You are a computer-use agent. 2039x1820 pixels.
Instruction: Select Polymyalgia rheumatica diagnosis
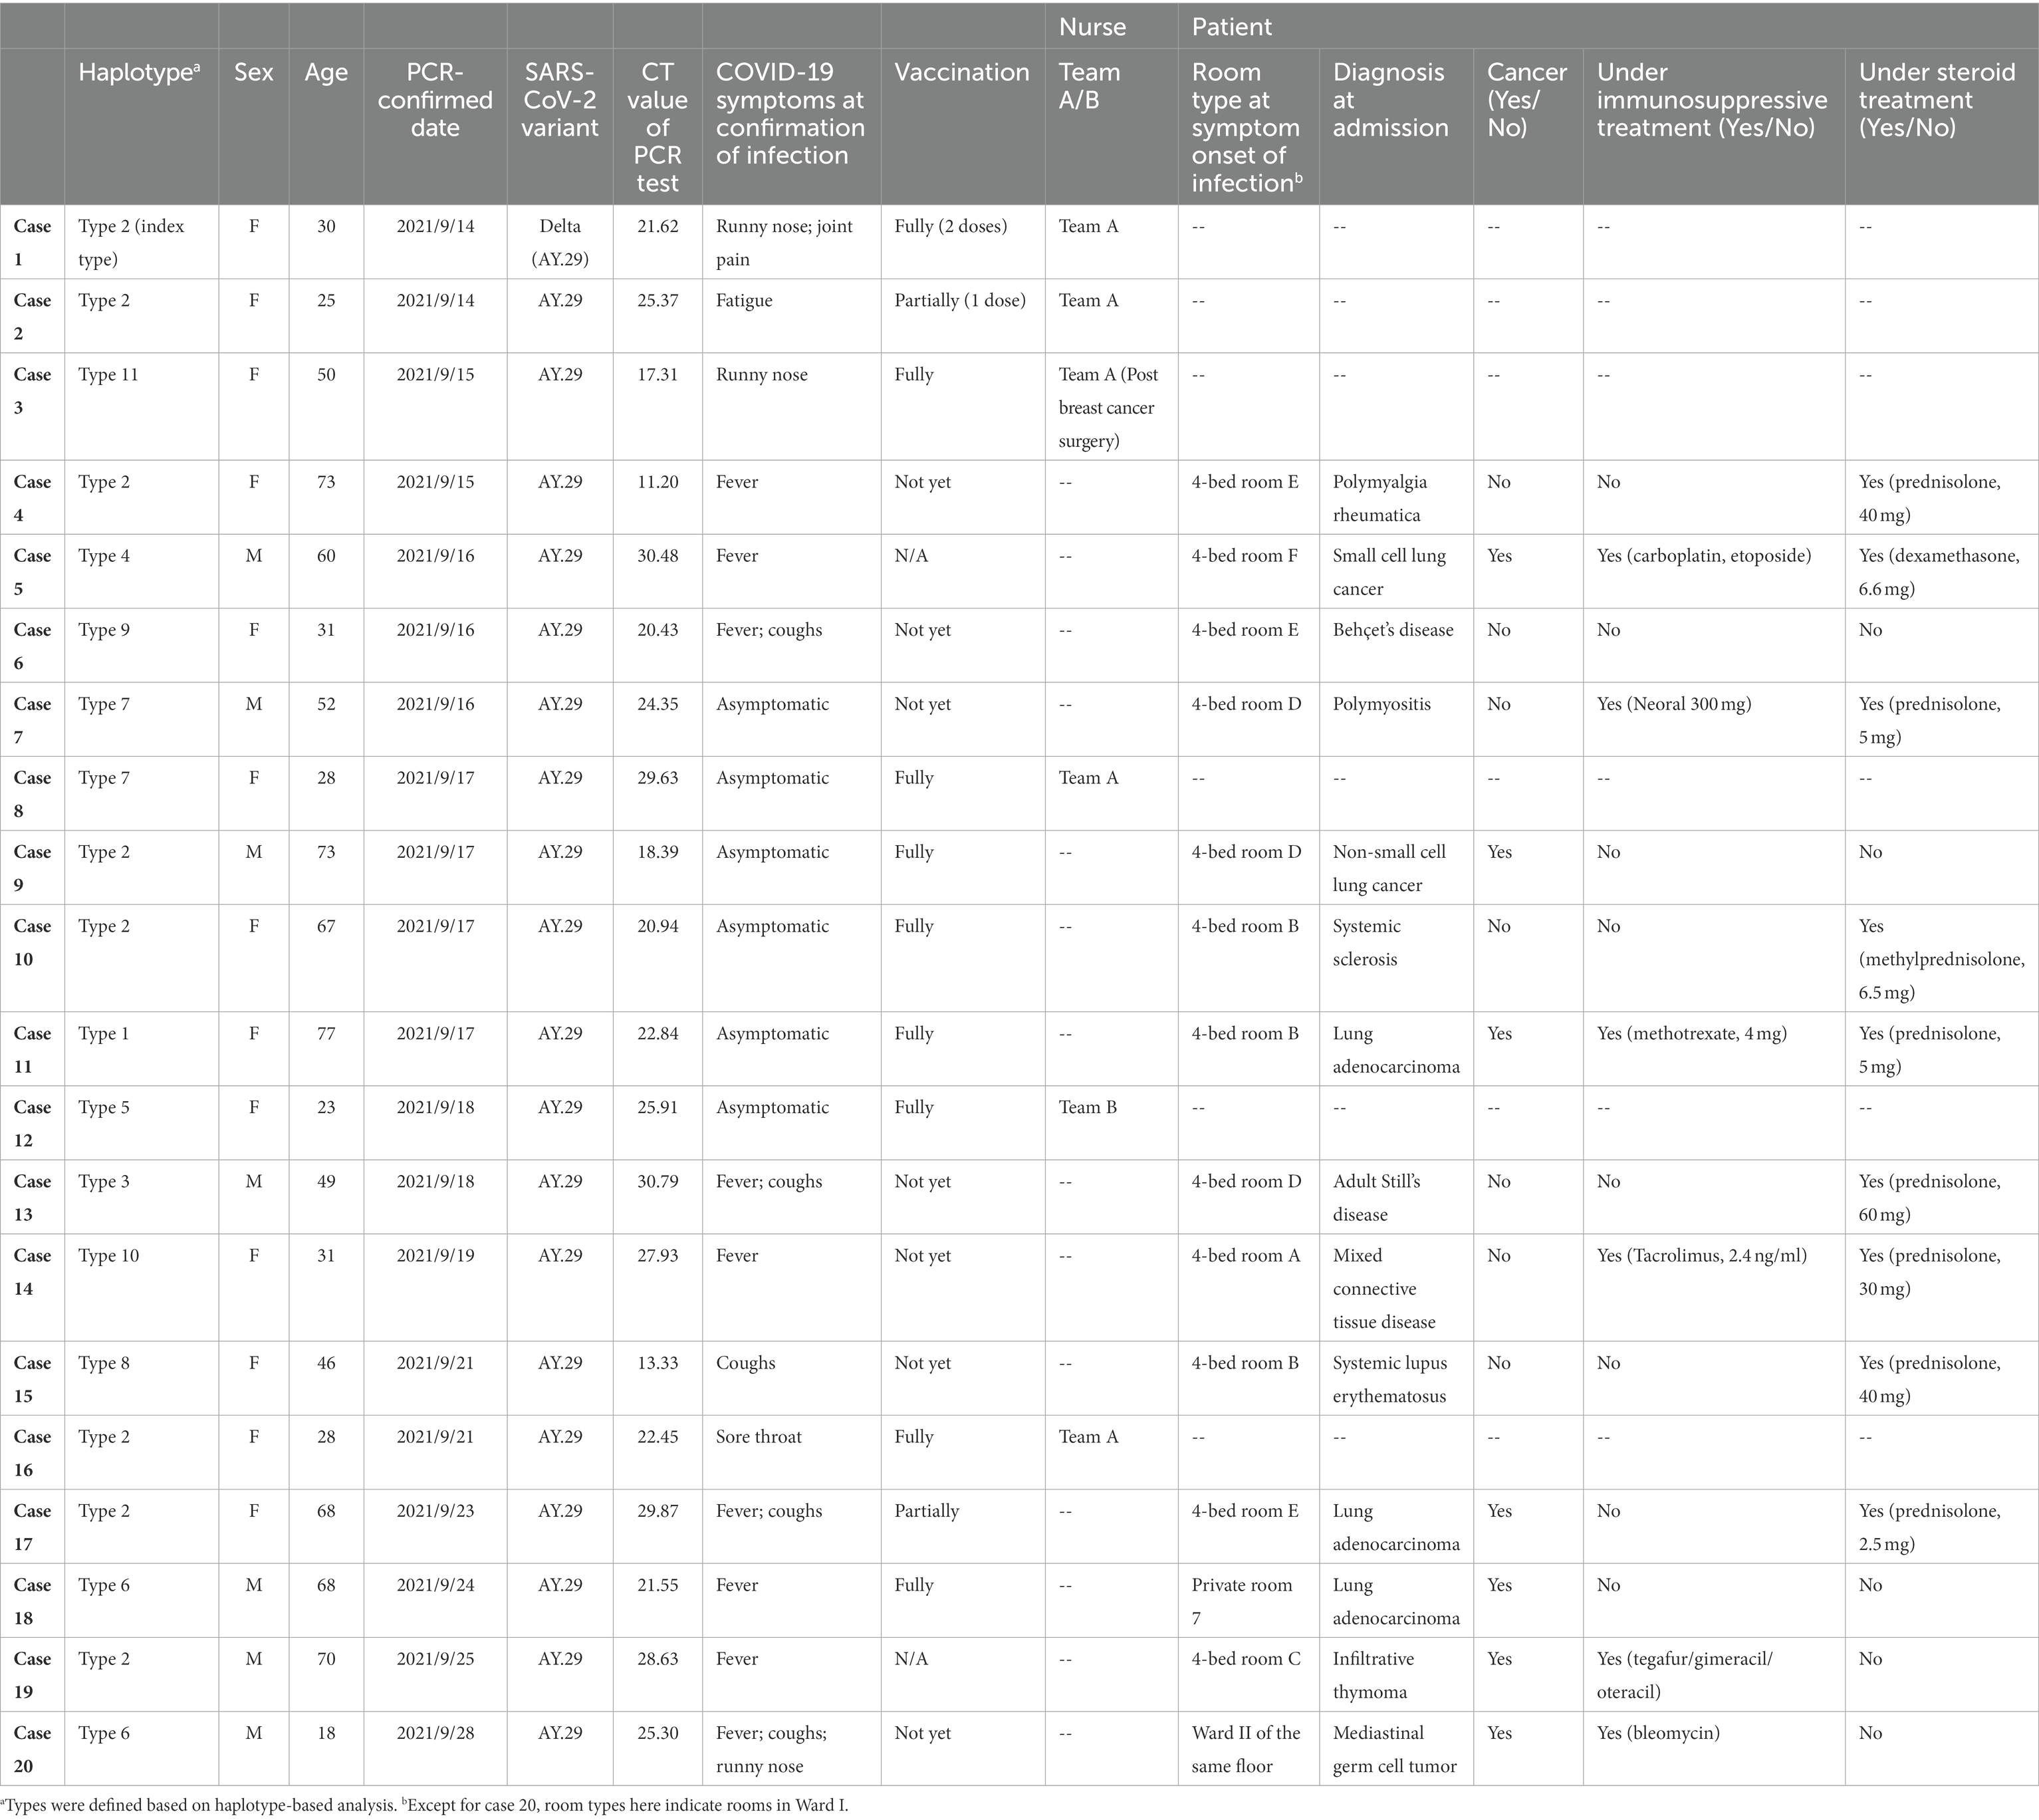click(x=1379, y=498)
